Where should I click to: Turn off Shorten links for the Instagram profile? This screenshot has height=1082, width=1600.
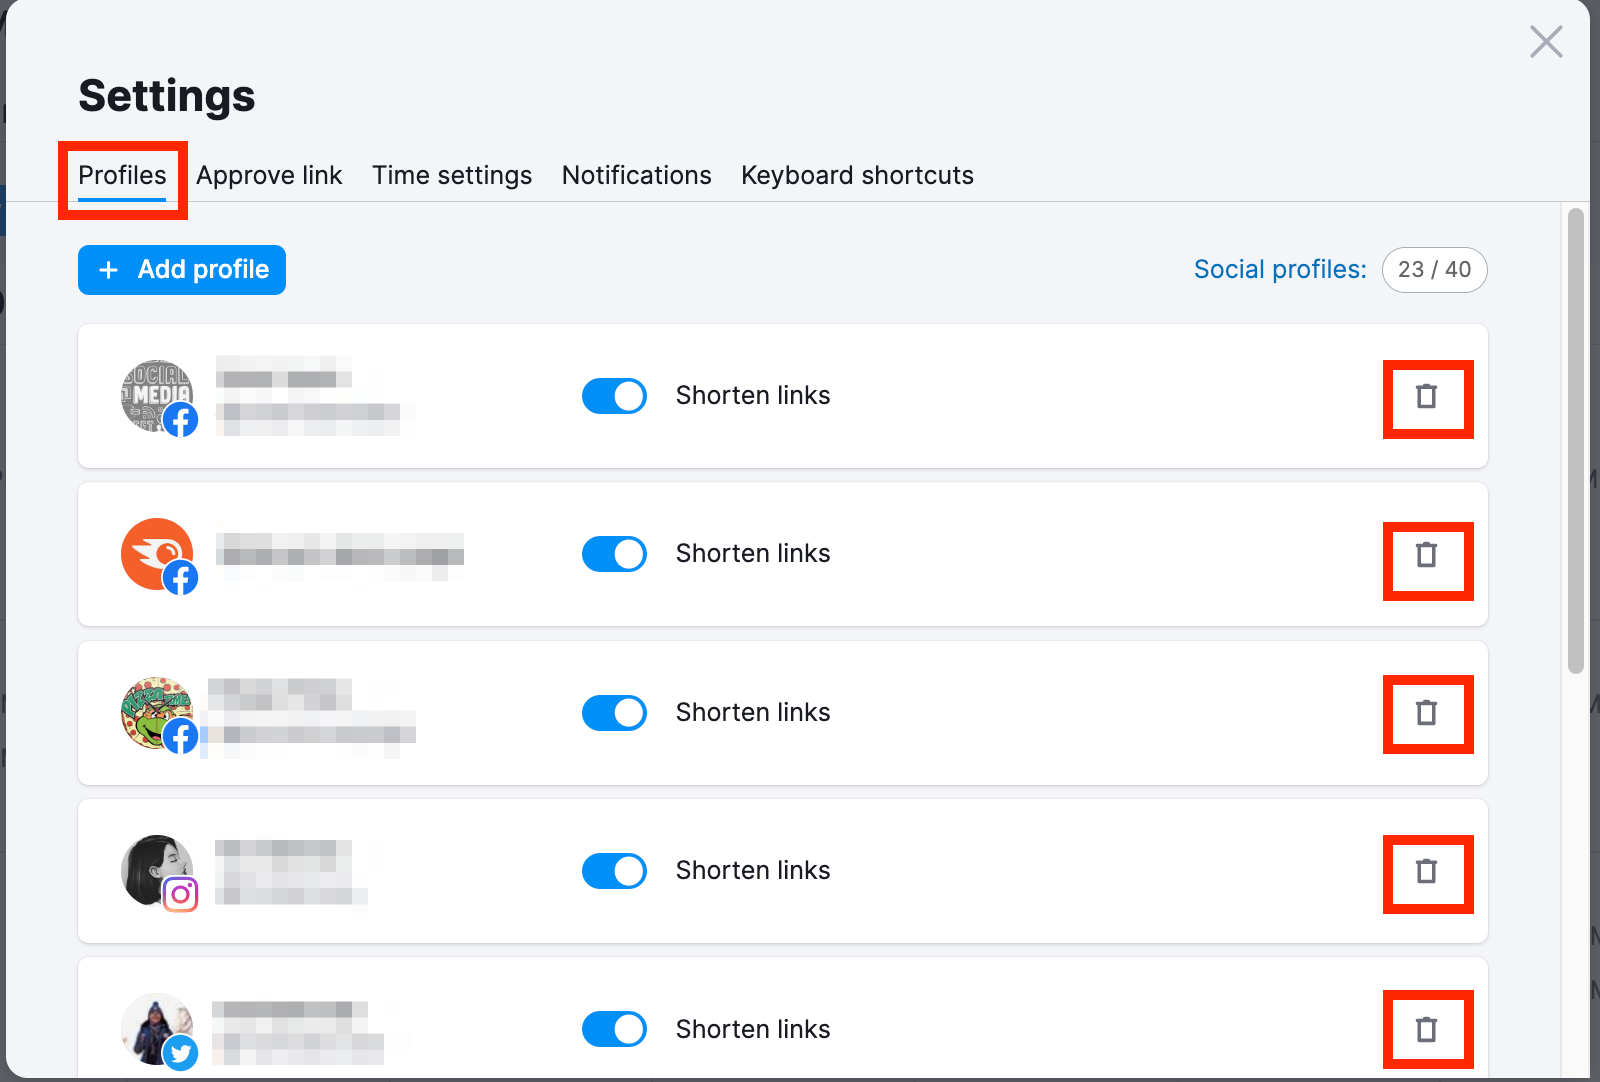tap(613, 870)
